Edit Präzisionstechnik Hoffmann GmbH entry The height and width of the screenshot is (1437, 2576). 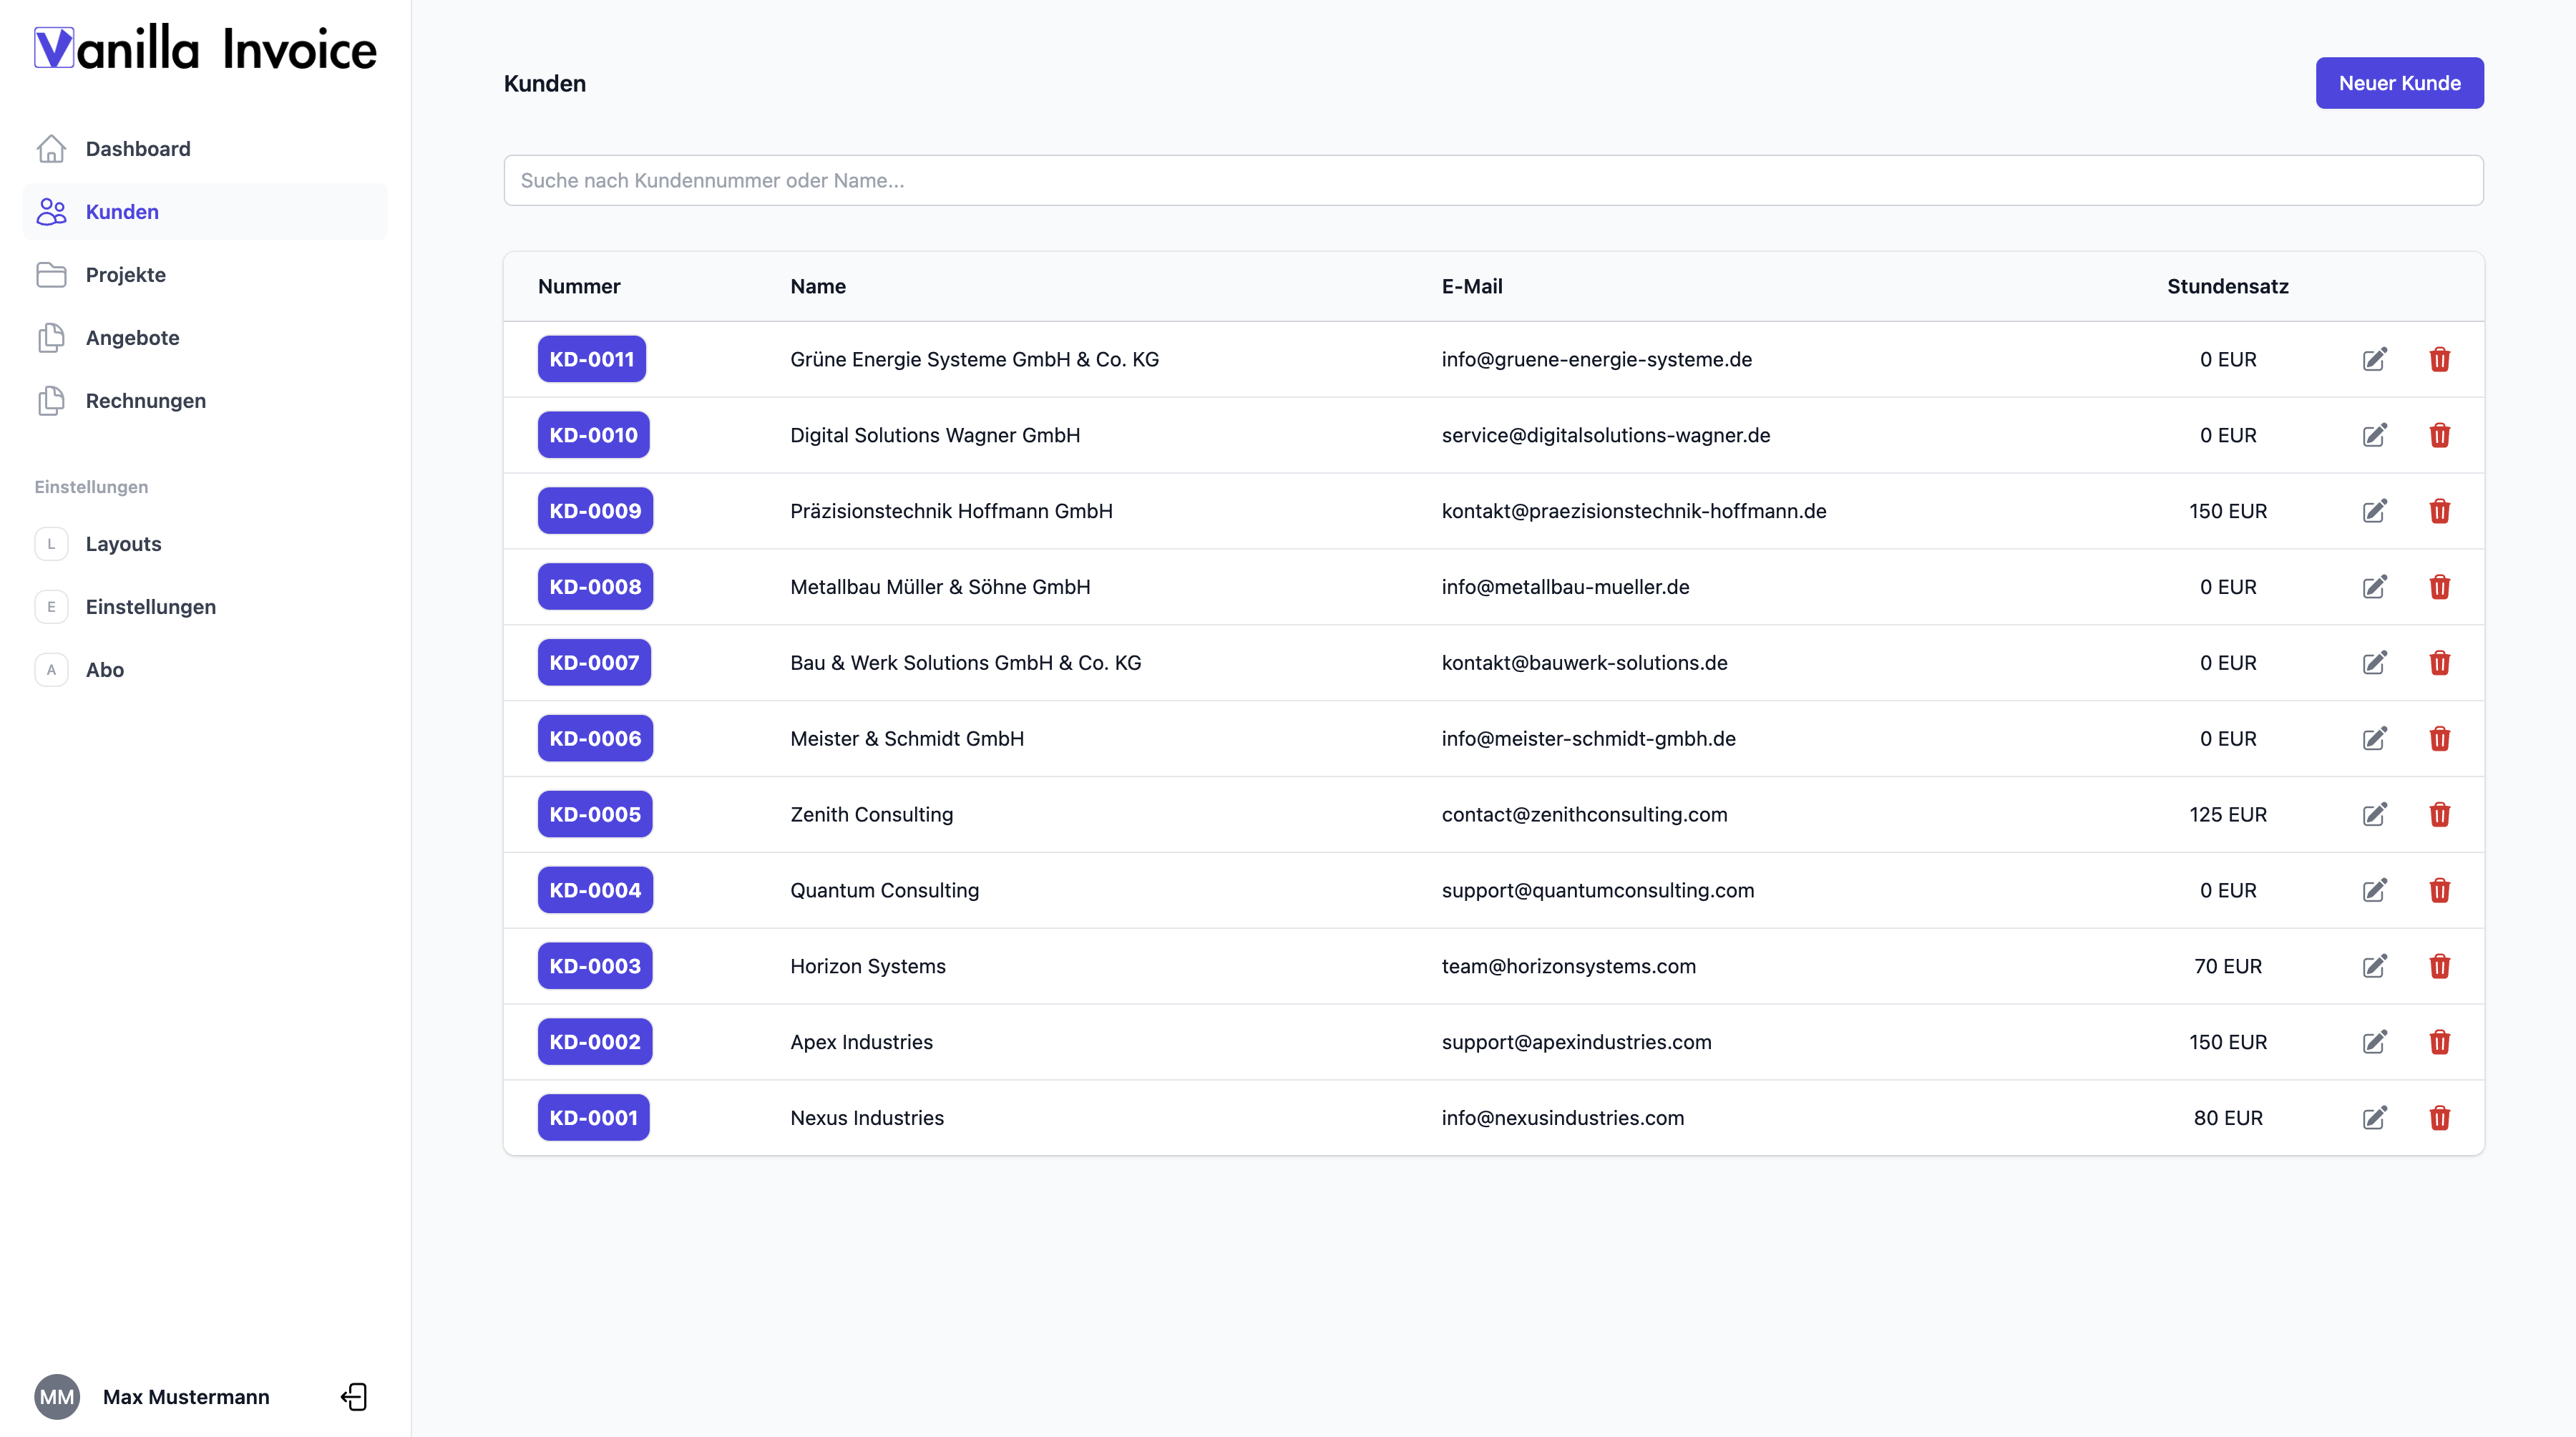pos(2374,511)
